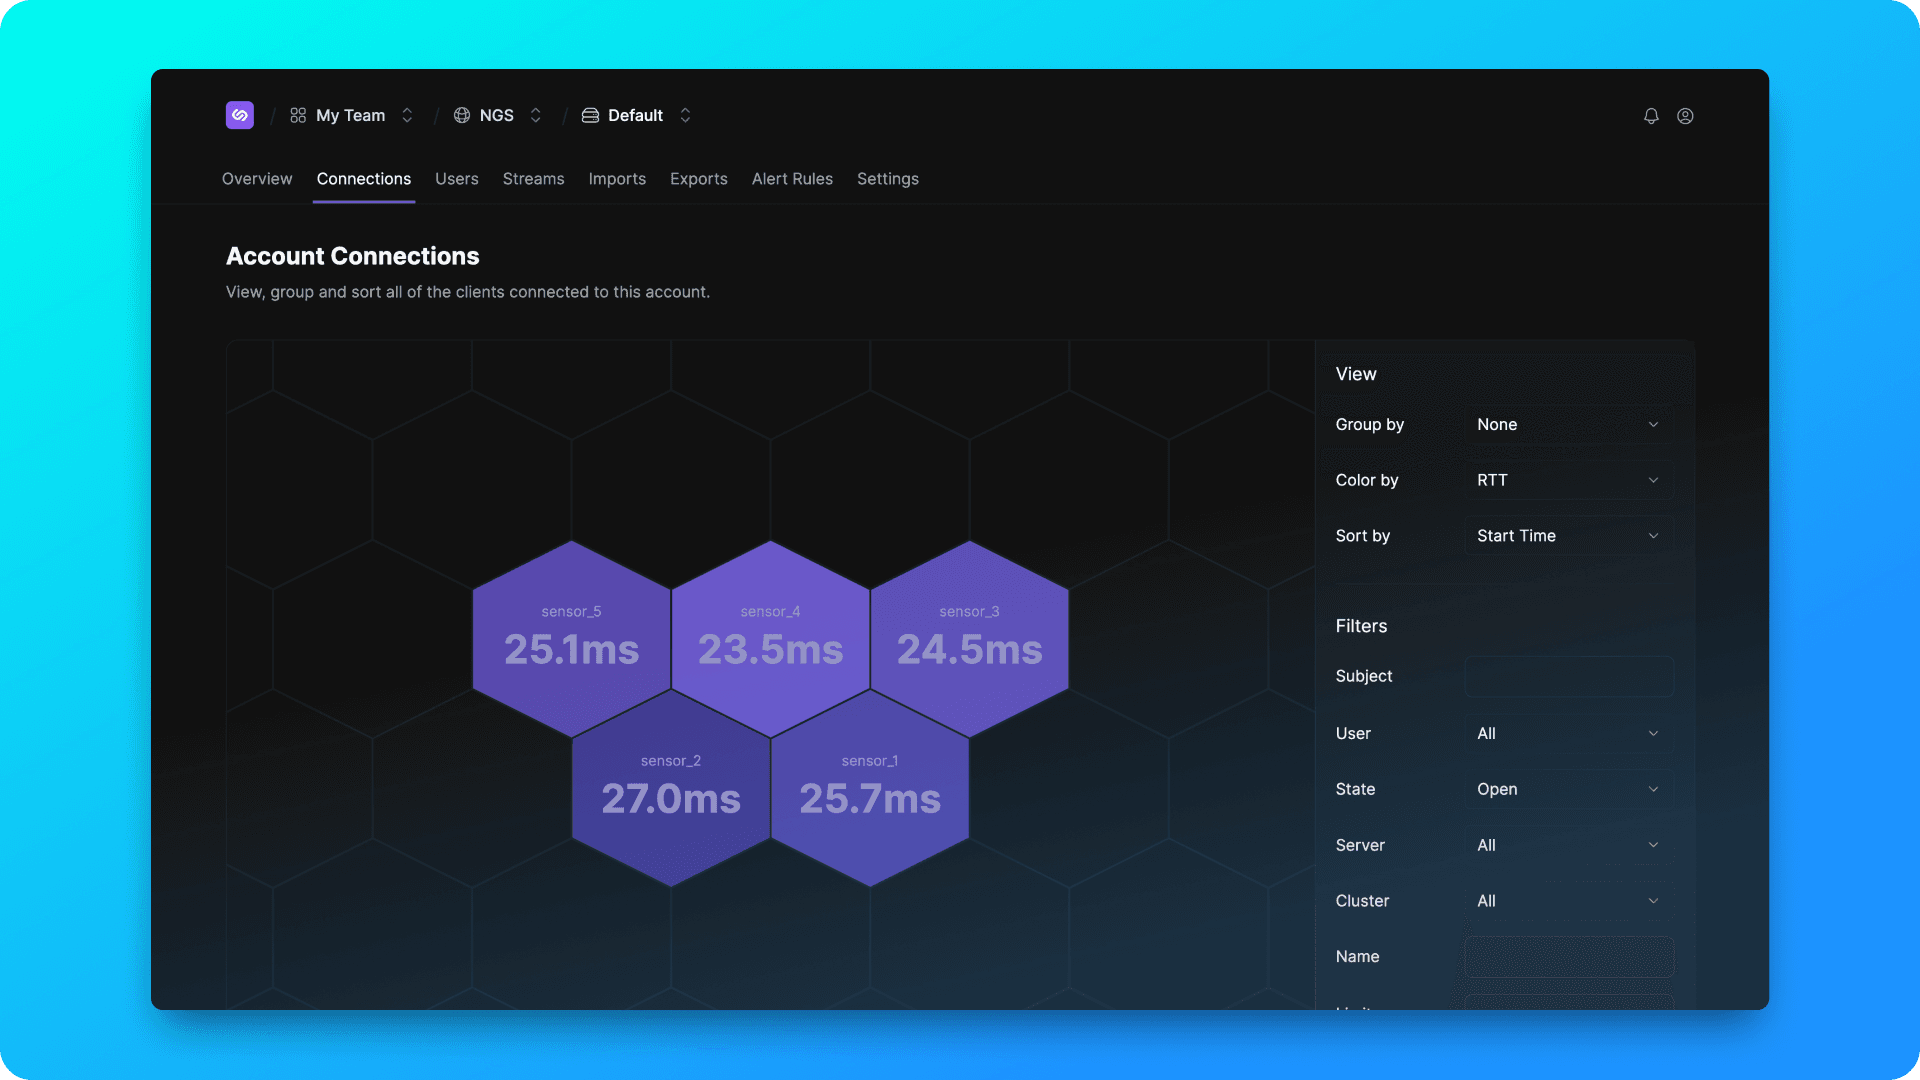The height and width of the screenshot is (1080, 1920).
Task: Select the sensor_4 hexagon tile
Action: [770, 638]
